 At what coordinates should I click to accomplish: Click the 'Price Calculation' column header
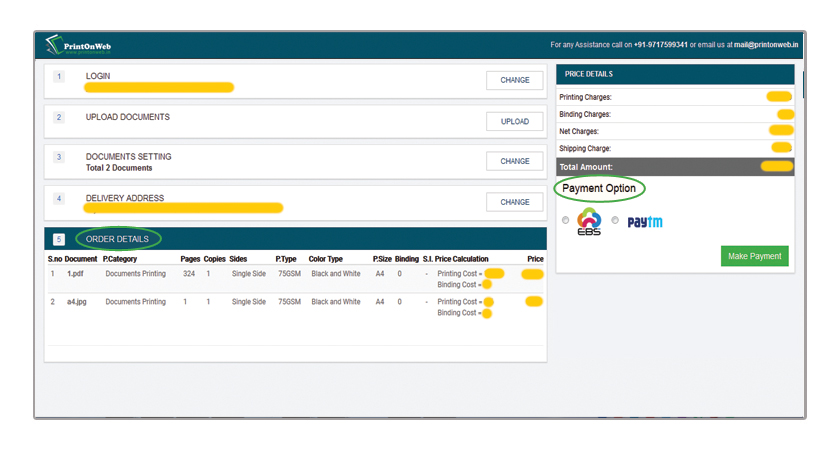pyautogui.click(x=462, y=259)
